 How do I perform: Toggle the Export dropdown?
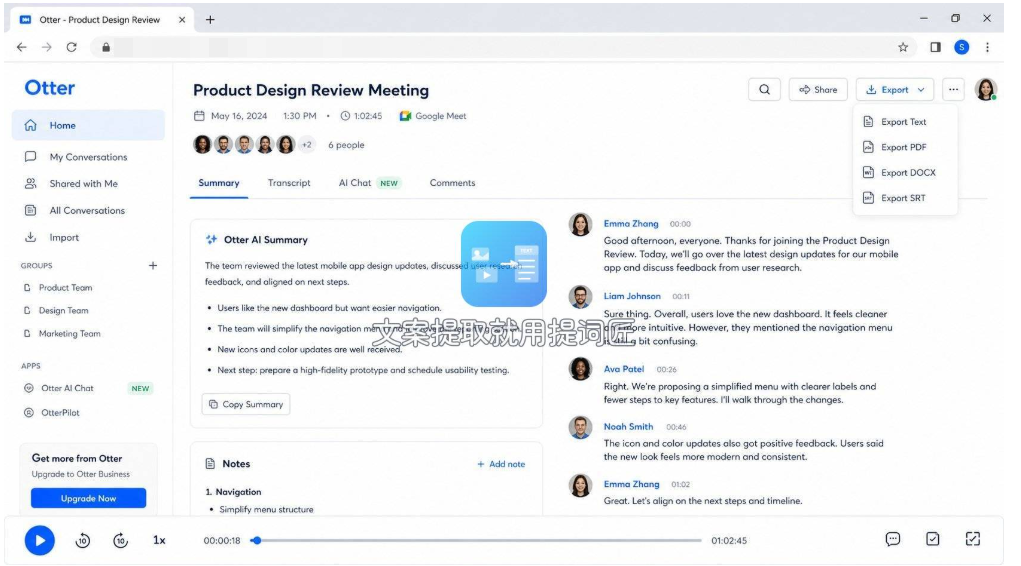click(x=895, y=90)
